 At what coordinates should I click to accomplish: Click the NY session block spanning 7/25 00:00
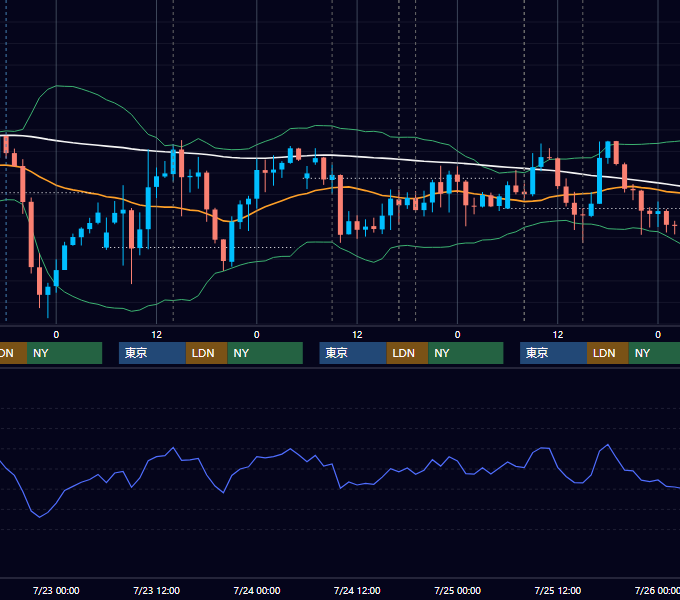(x=466, y=353)
